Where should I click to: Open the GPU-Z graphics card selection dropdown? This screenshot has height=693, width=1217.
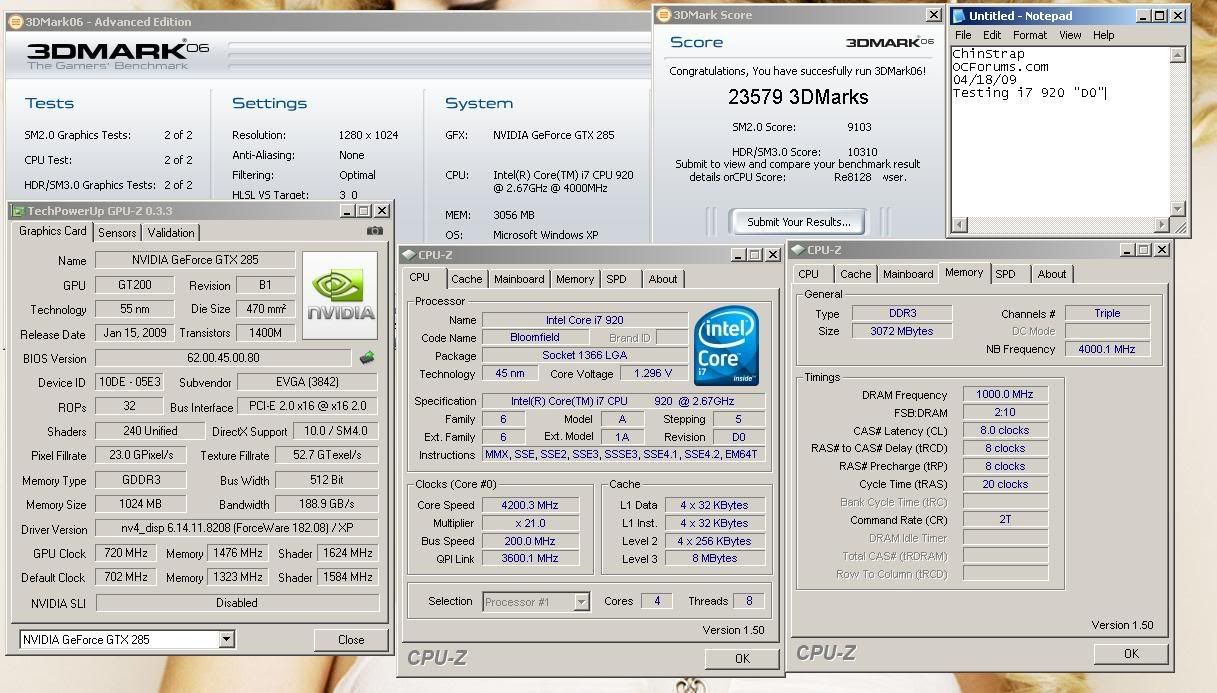click(x=226, y=639)
